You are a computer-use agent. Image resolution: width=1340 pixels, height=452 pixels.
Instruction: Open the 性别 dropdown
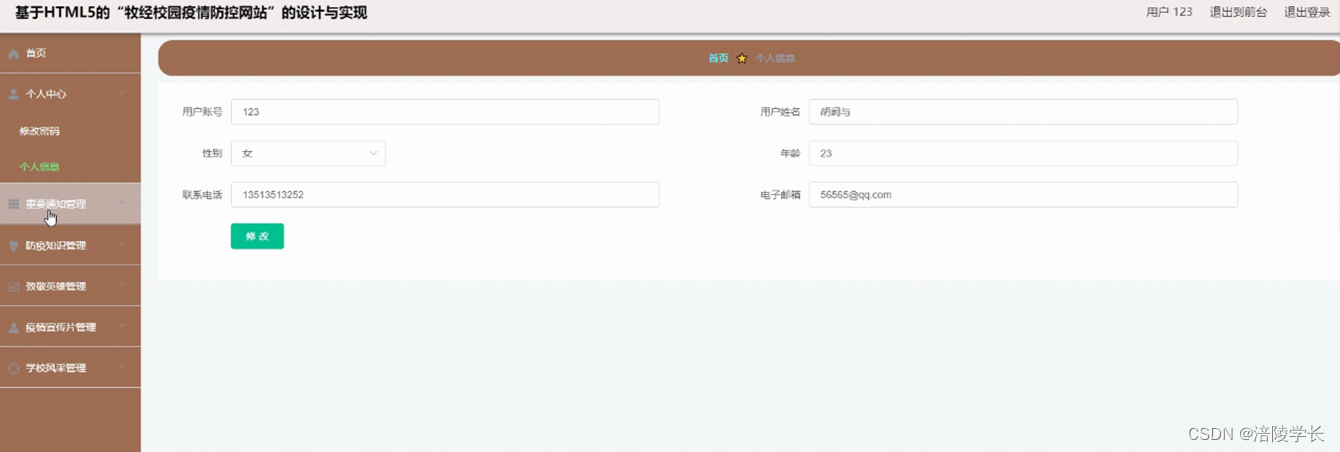tap(308, 153)
